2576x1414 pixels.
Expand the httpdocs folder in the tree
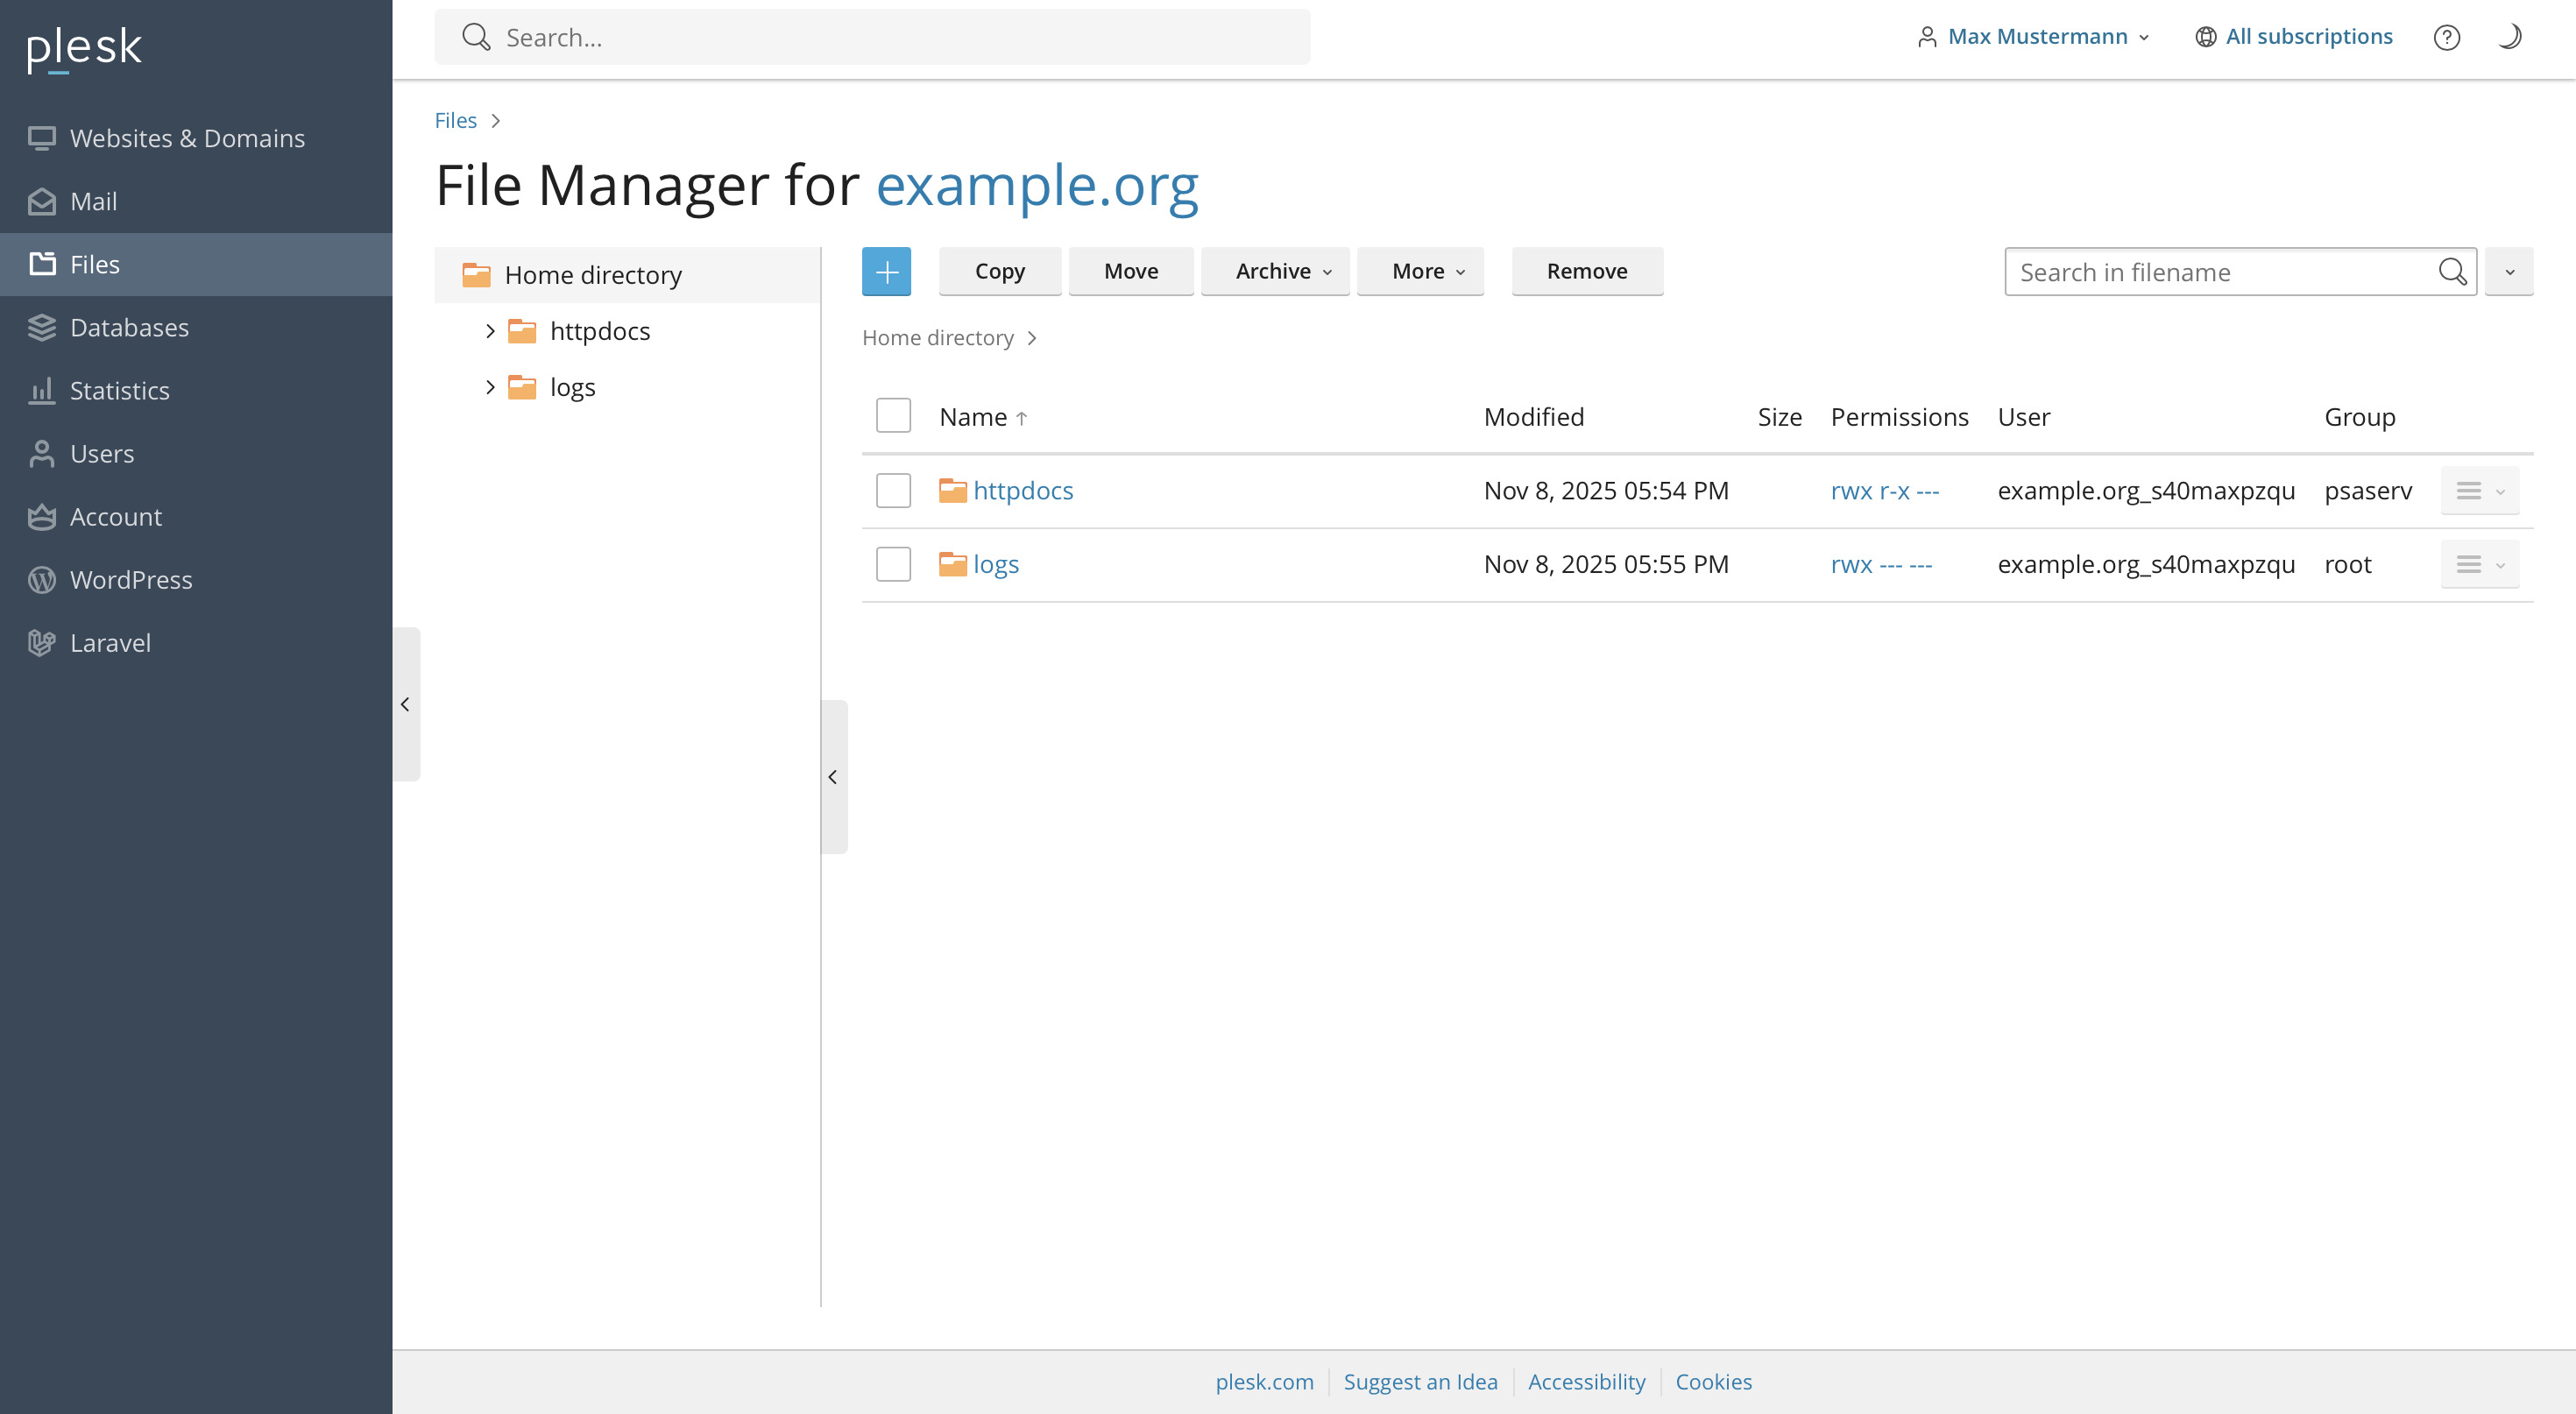(489, 330)
